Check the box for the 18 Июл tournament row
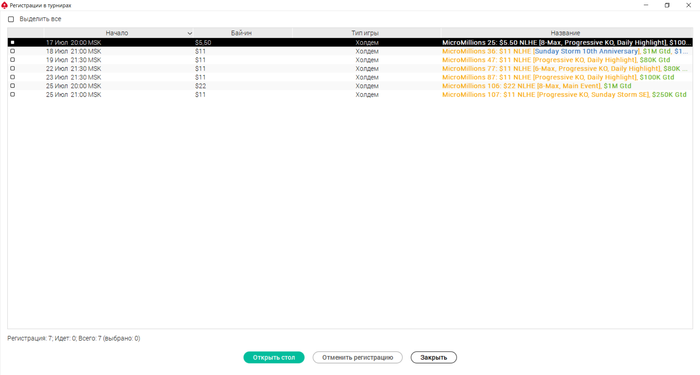The image size is (700, 375). coord(12,51)
